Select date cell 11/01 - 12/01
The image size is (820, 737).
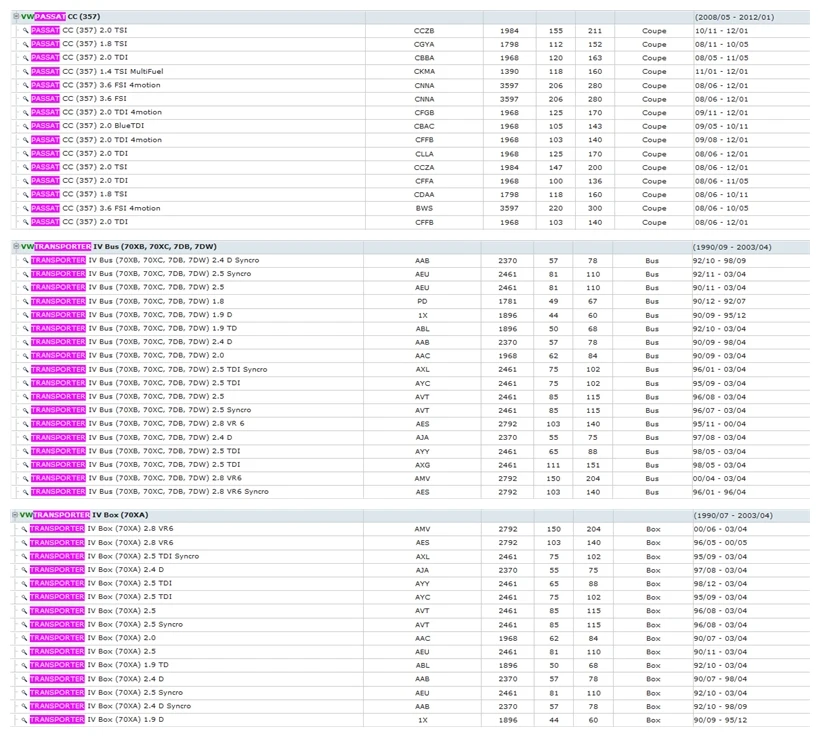[x=721, y=72]
